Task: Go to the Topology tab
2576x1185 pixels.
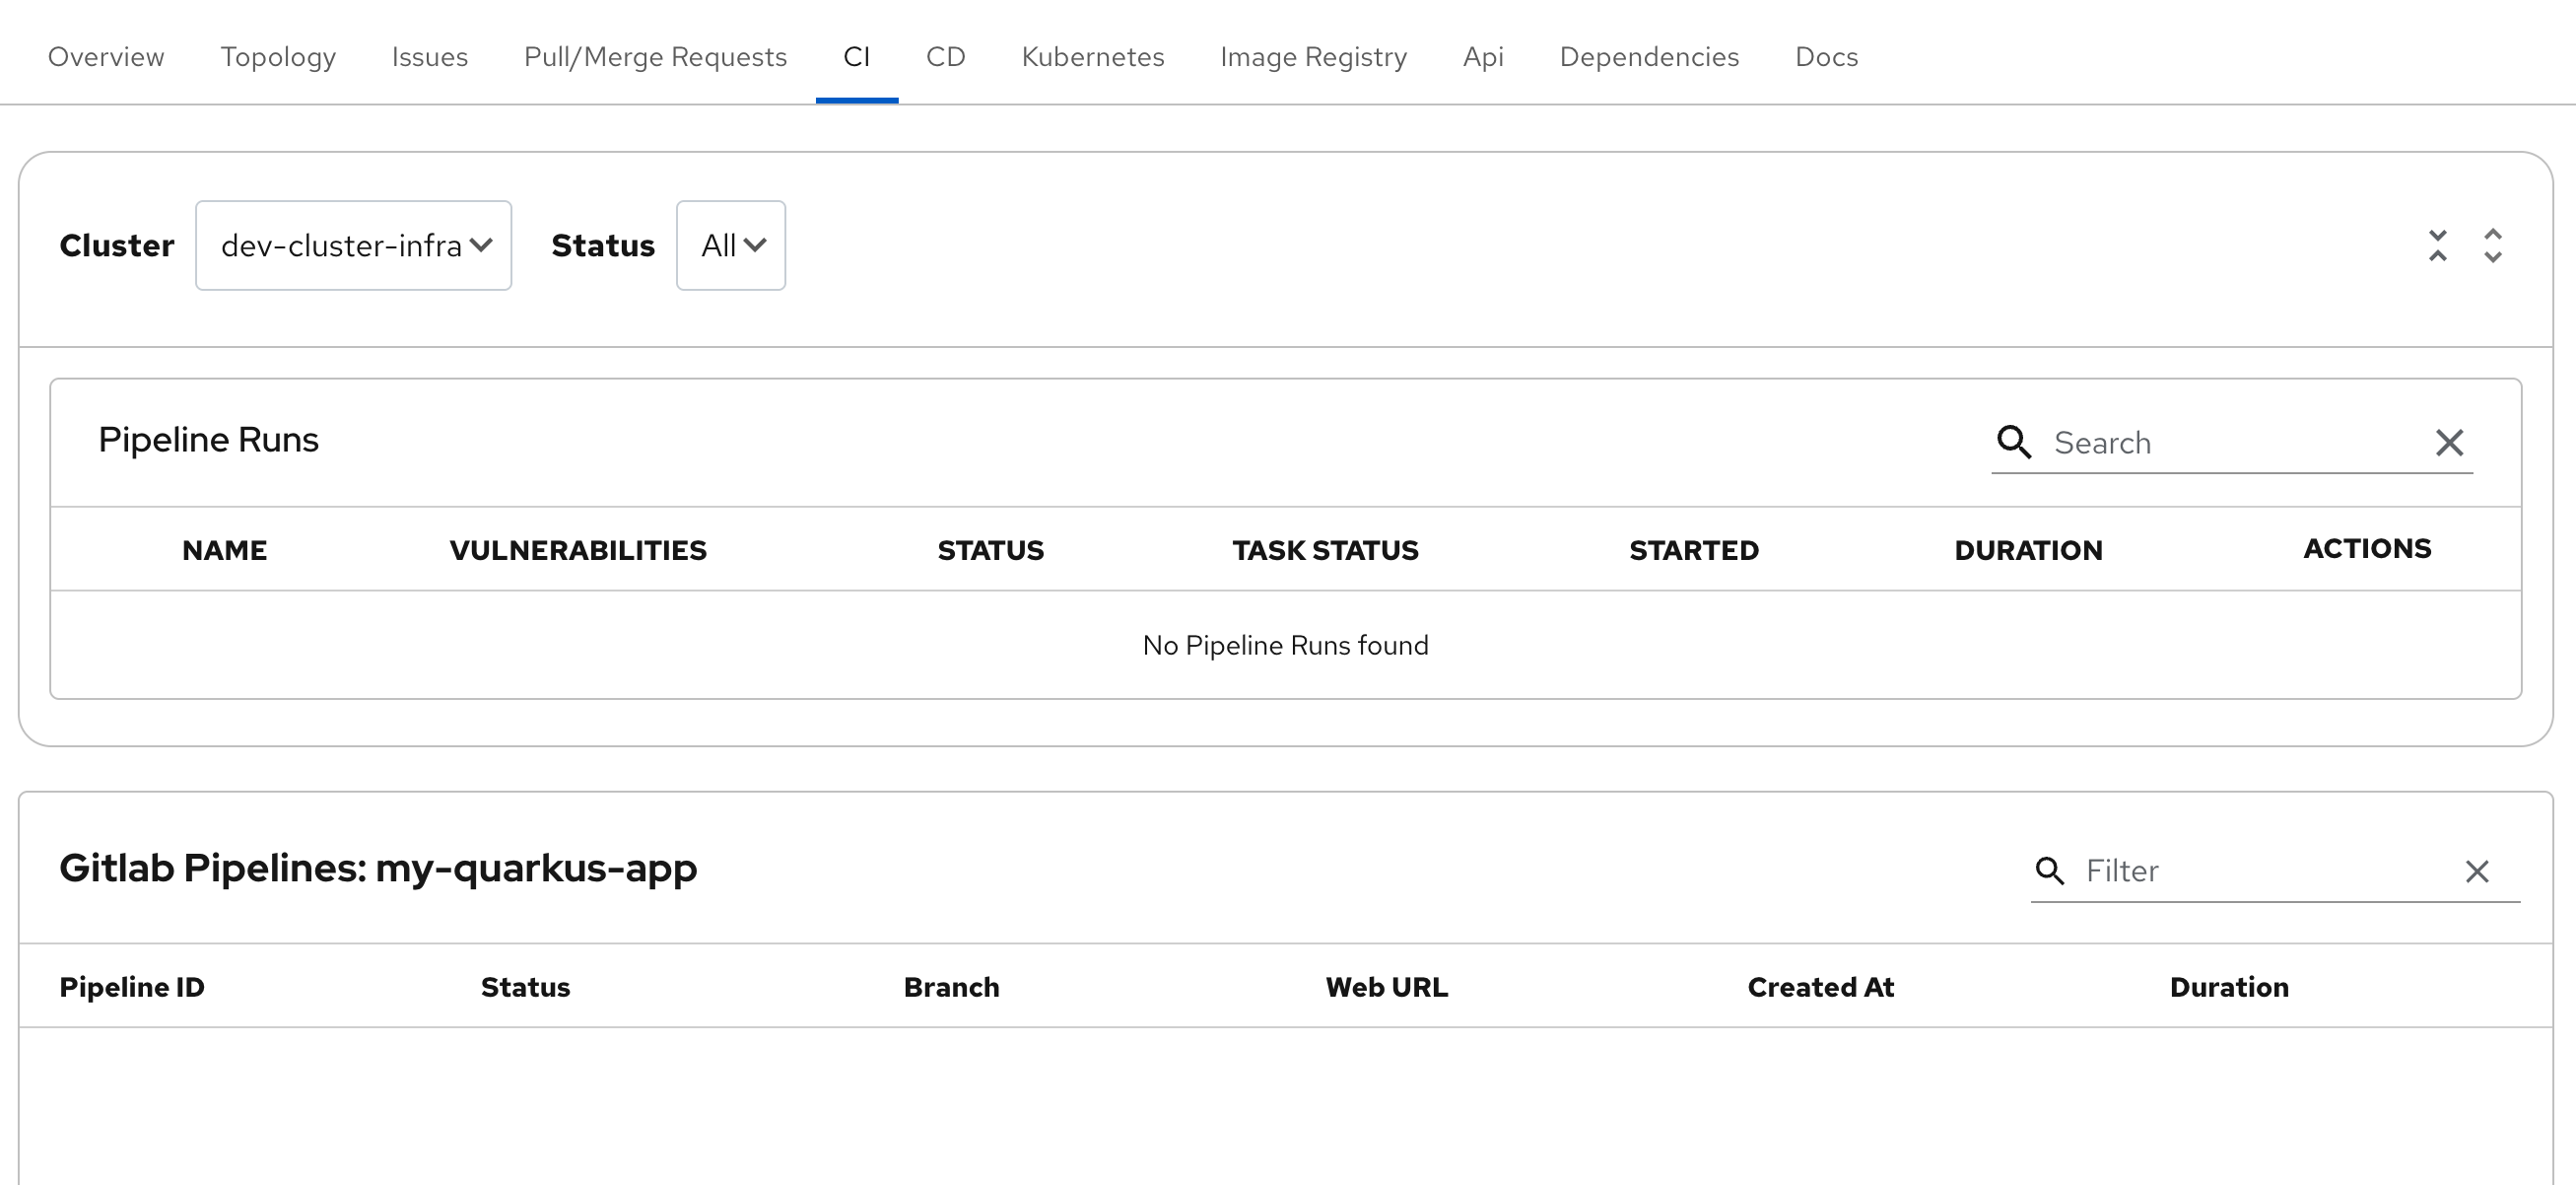Action: click(278, 57)
